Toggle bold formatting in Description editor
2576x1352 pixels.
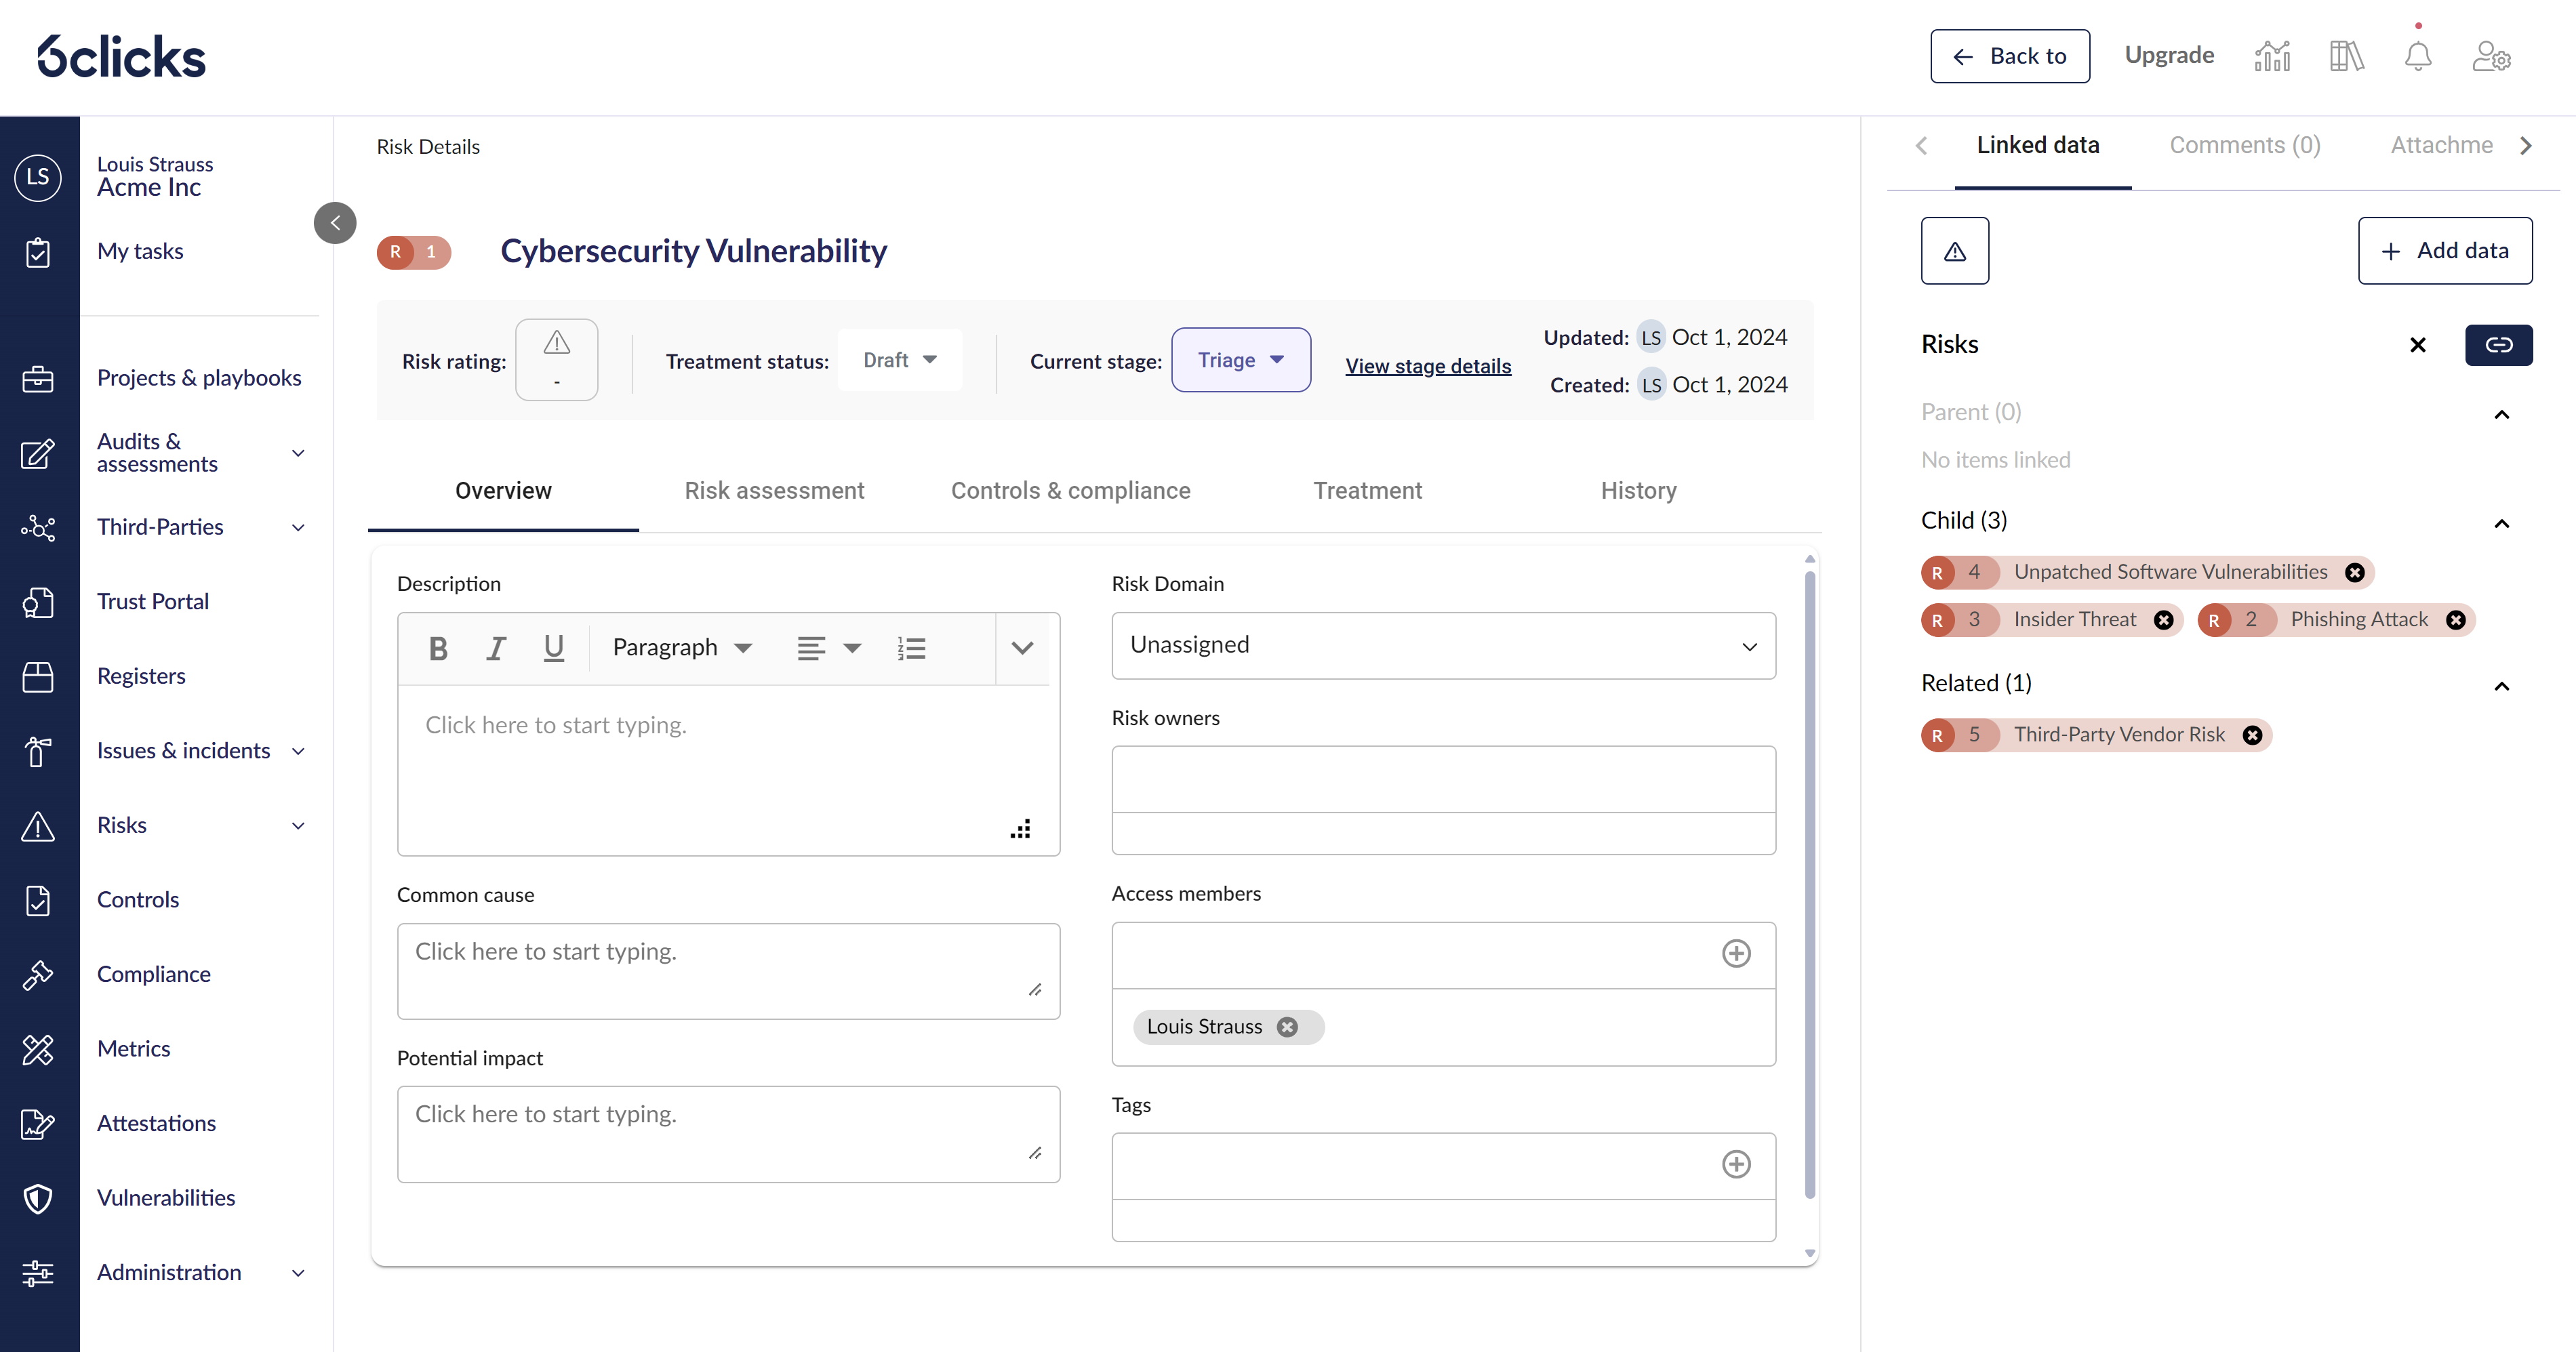tap(437, 648)
